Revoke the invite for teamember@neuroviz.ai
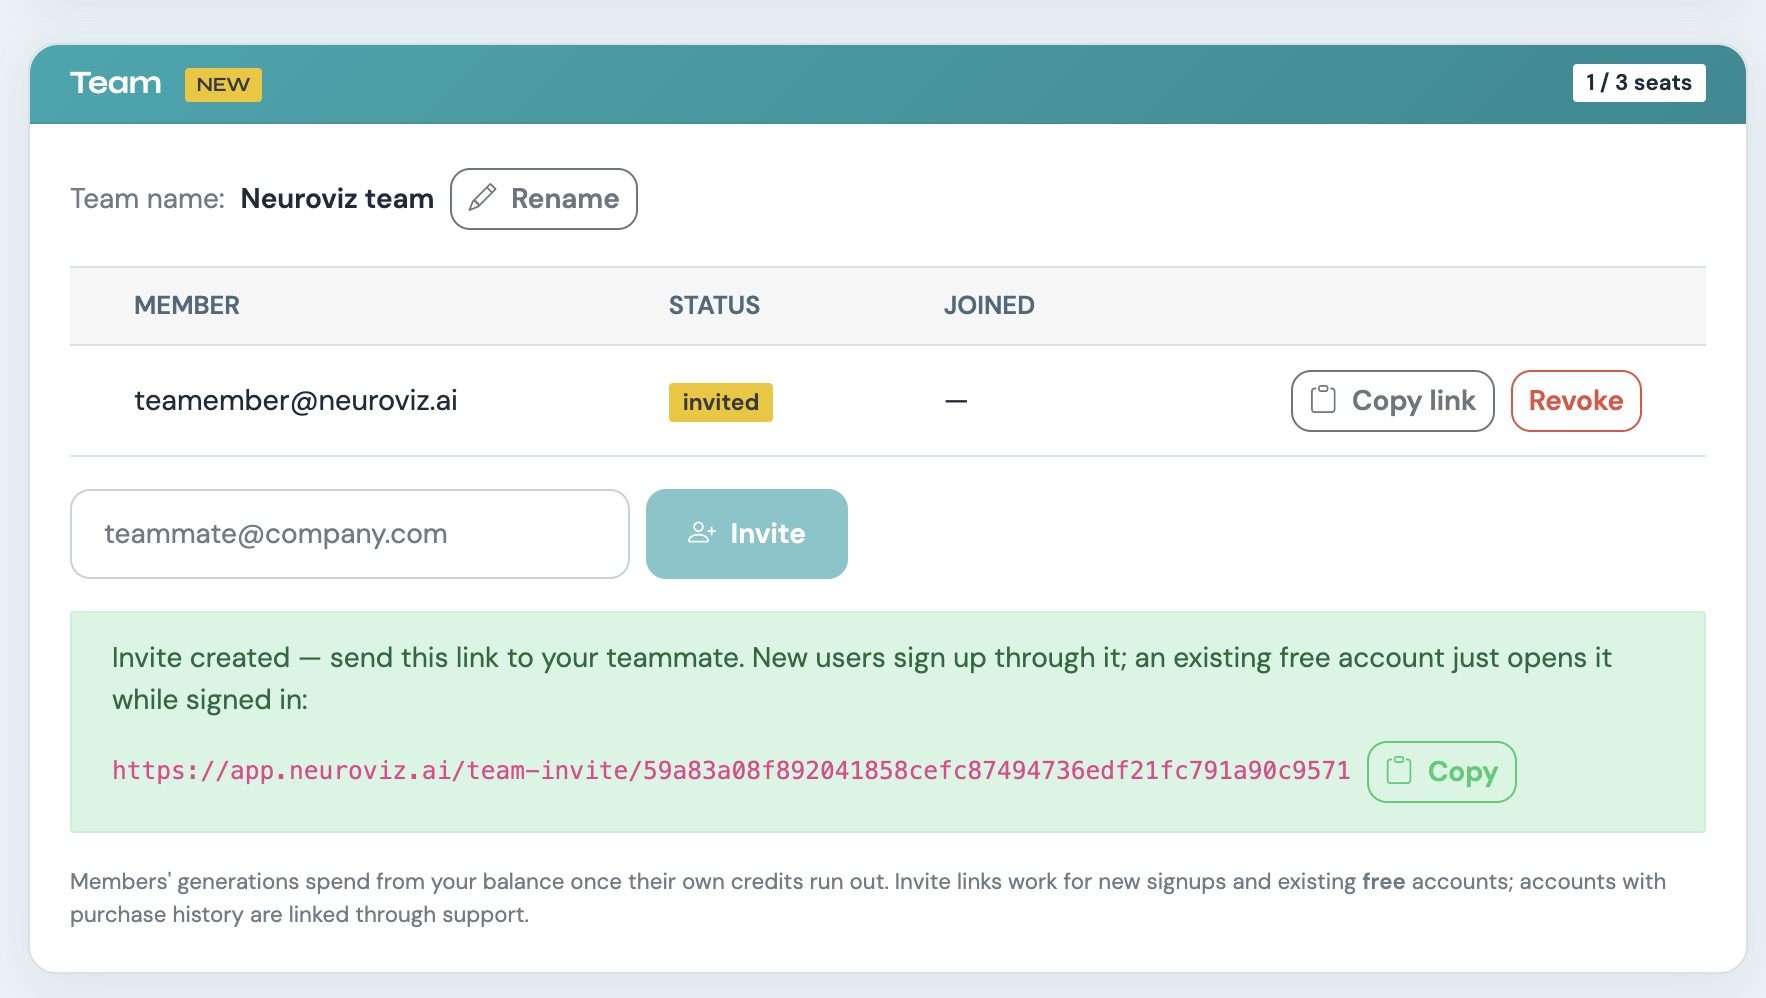This screenshot has height=998, width=1766. point(1576,401)
